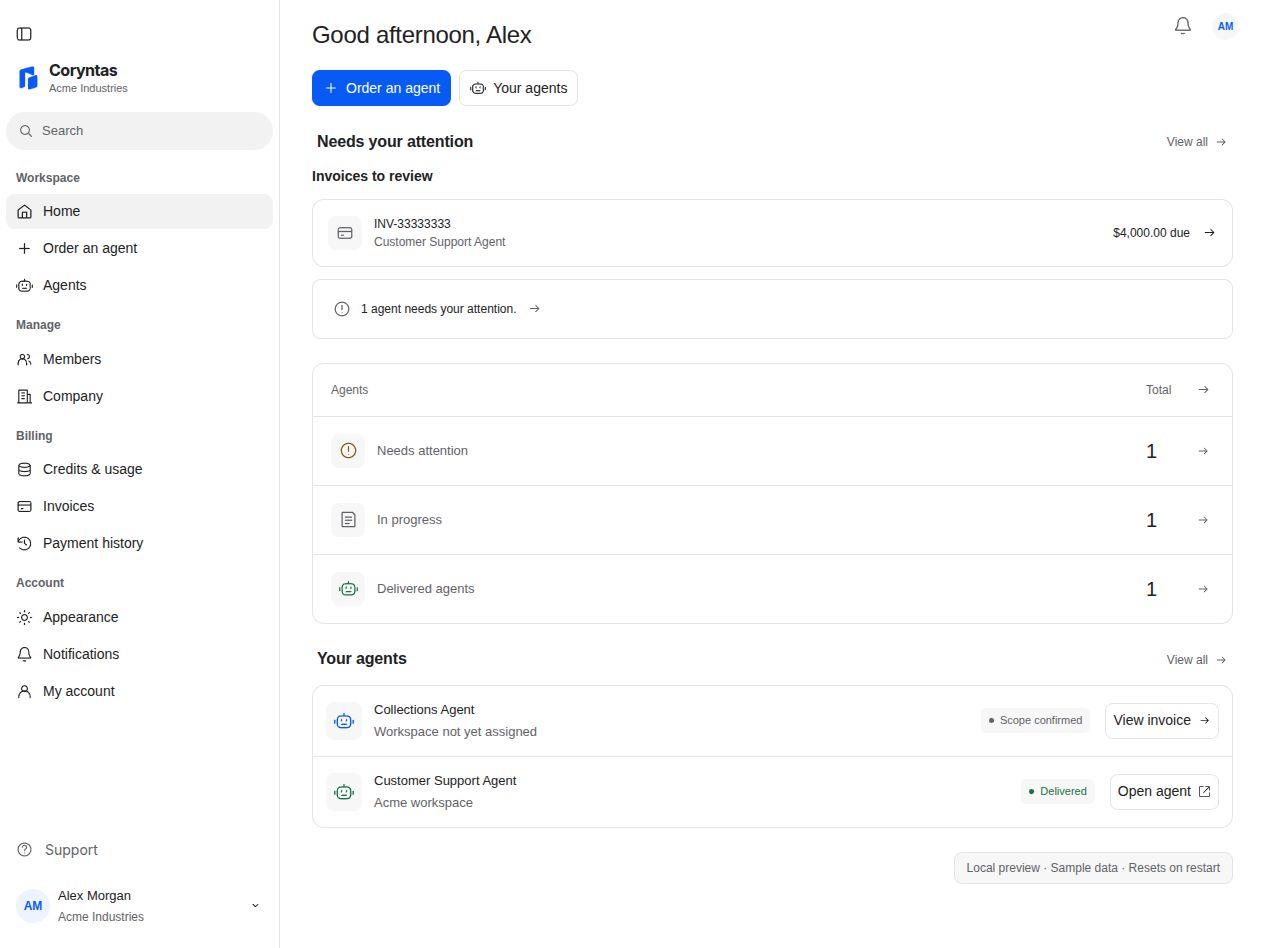Screen dimensions: 1265x948
Task: Click the Members people icon
Action: [x=25, y=360]
